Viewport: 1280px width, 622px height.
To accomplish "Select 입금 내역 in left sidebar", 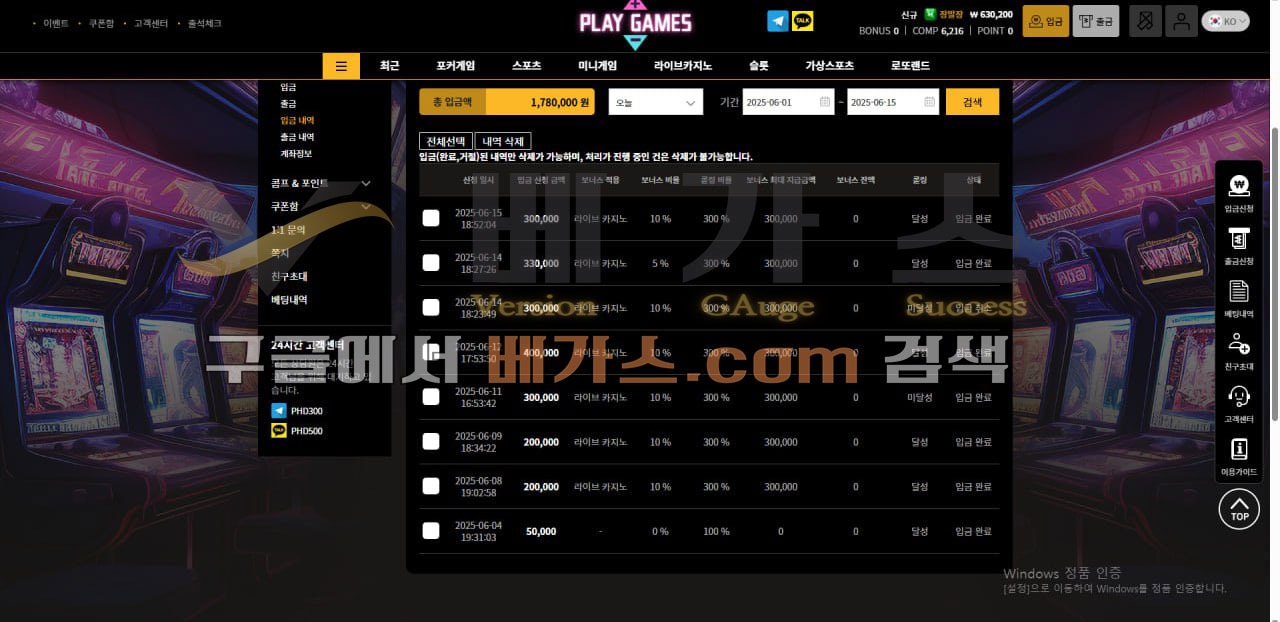I will 297,120.
